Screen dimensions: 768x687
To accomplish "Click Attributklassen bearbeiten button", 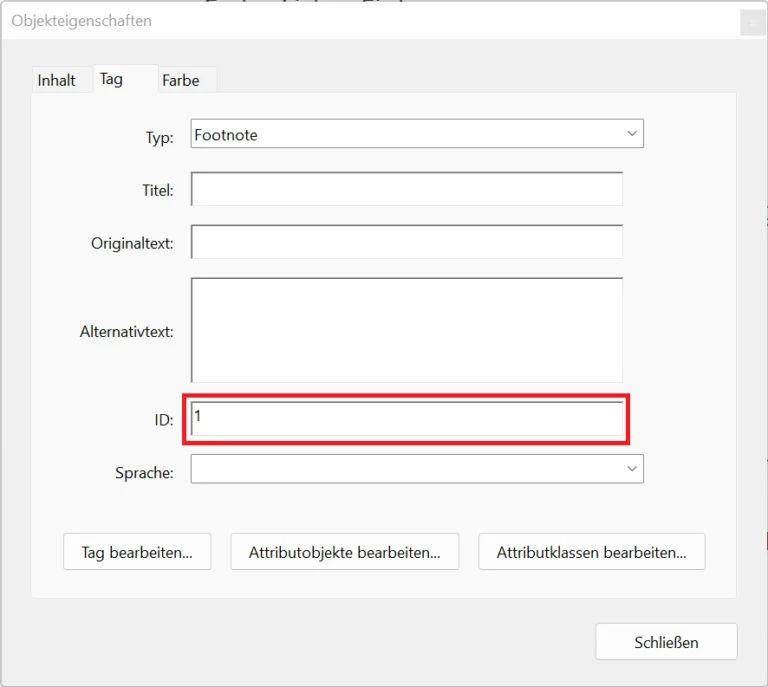I will (591, 551).
